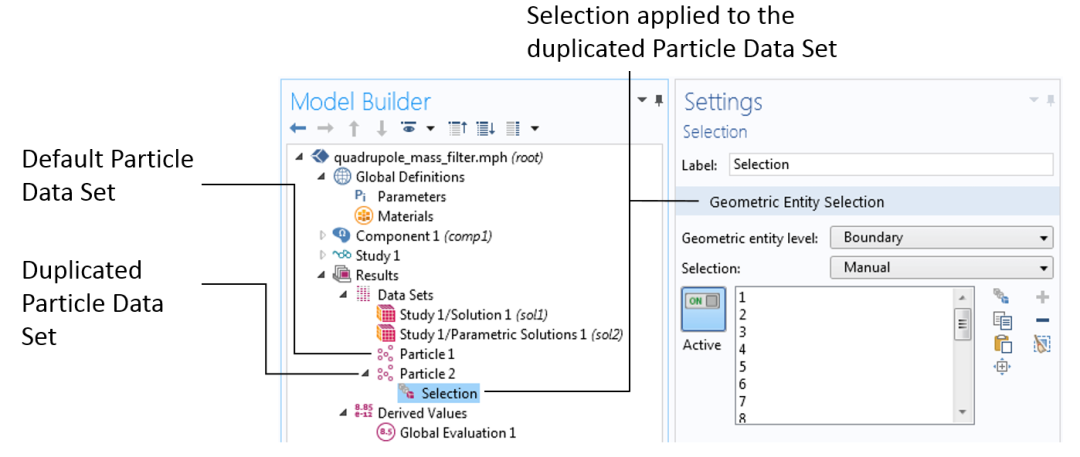Image resolution: width=1080 pixels, height=457 pixels.
Task: Click the Parametric Solutions 1 dataset icon
Action: [x=386, y=335]
